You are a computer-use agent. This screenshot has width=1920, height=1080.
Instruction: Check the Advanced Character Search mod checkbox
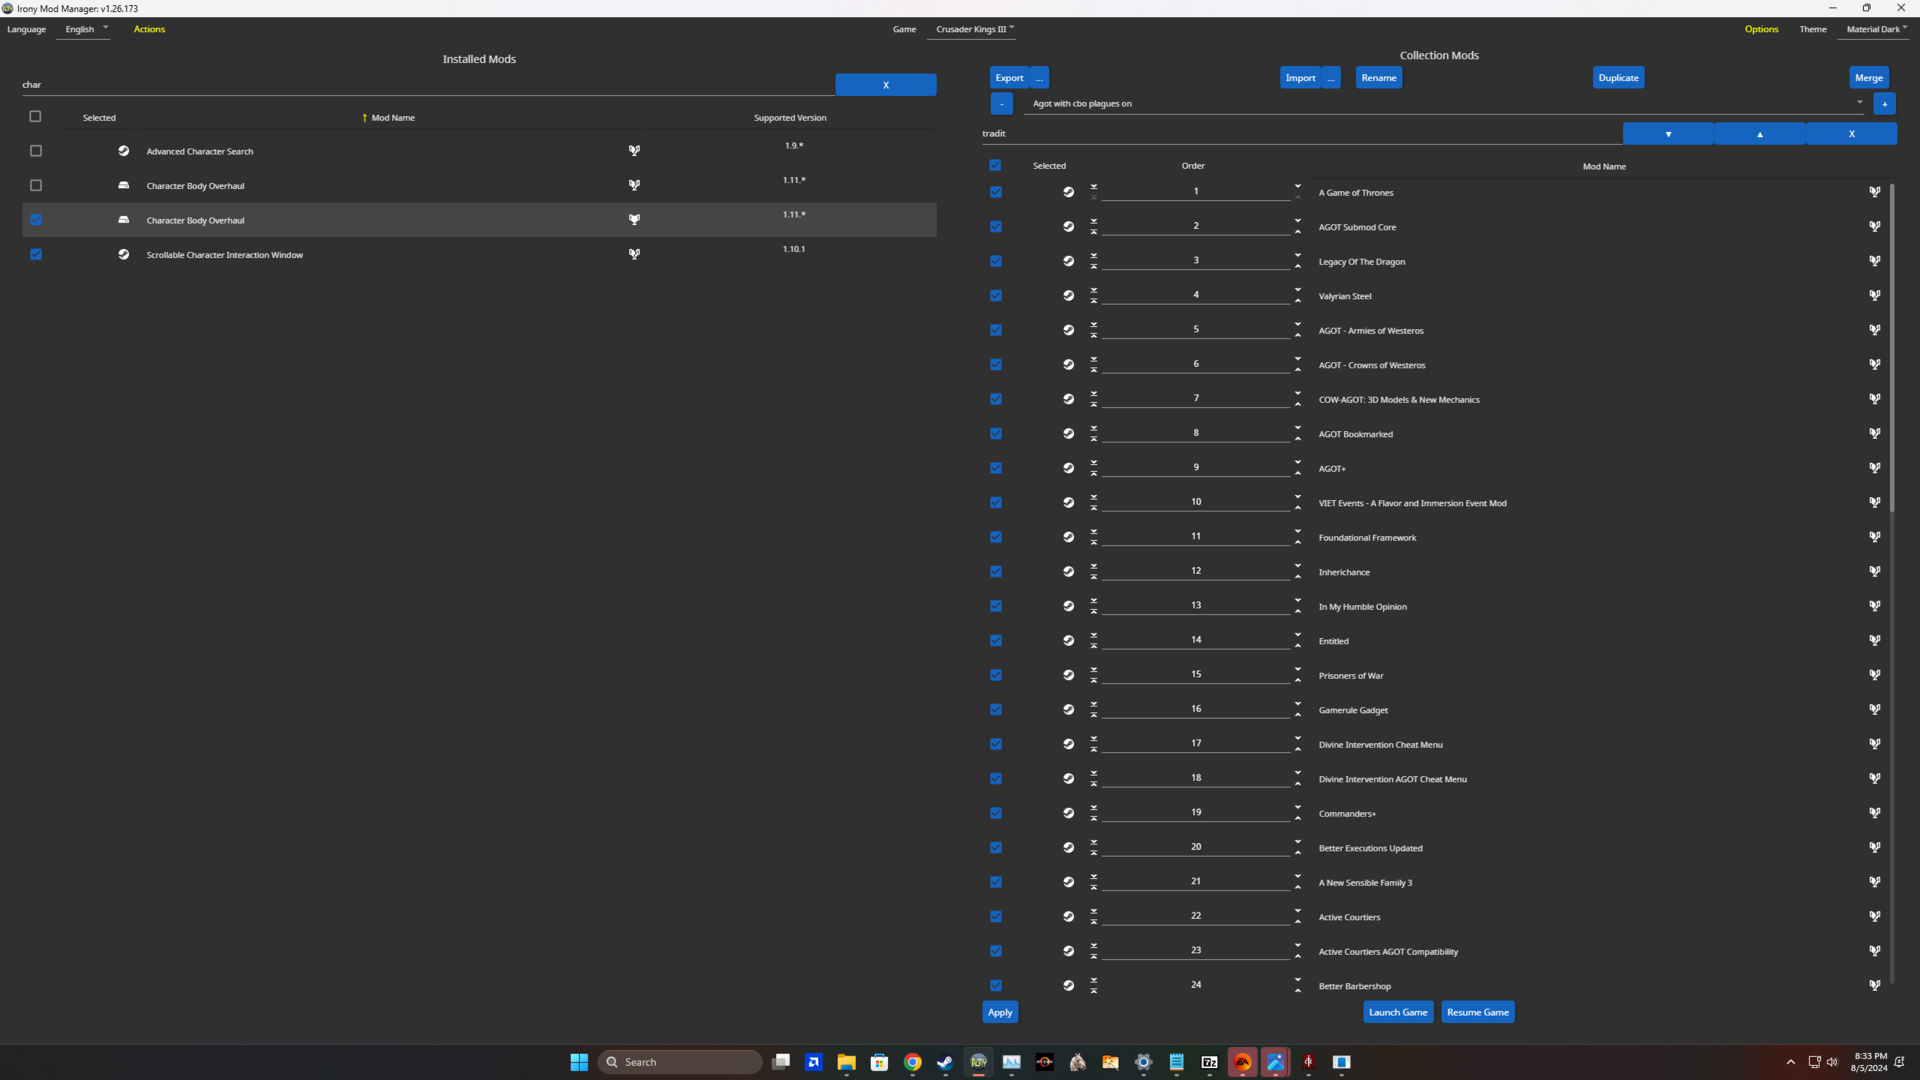[36, 151]
